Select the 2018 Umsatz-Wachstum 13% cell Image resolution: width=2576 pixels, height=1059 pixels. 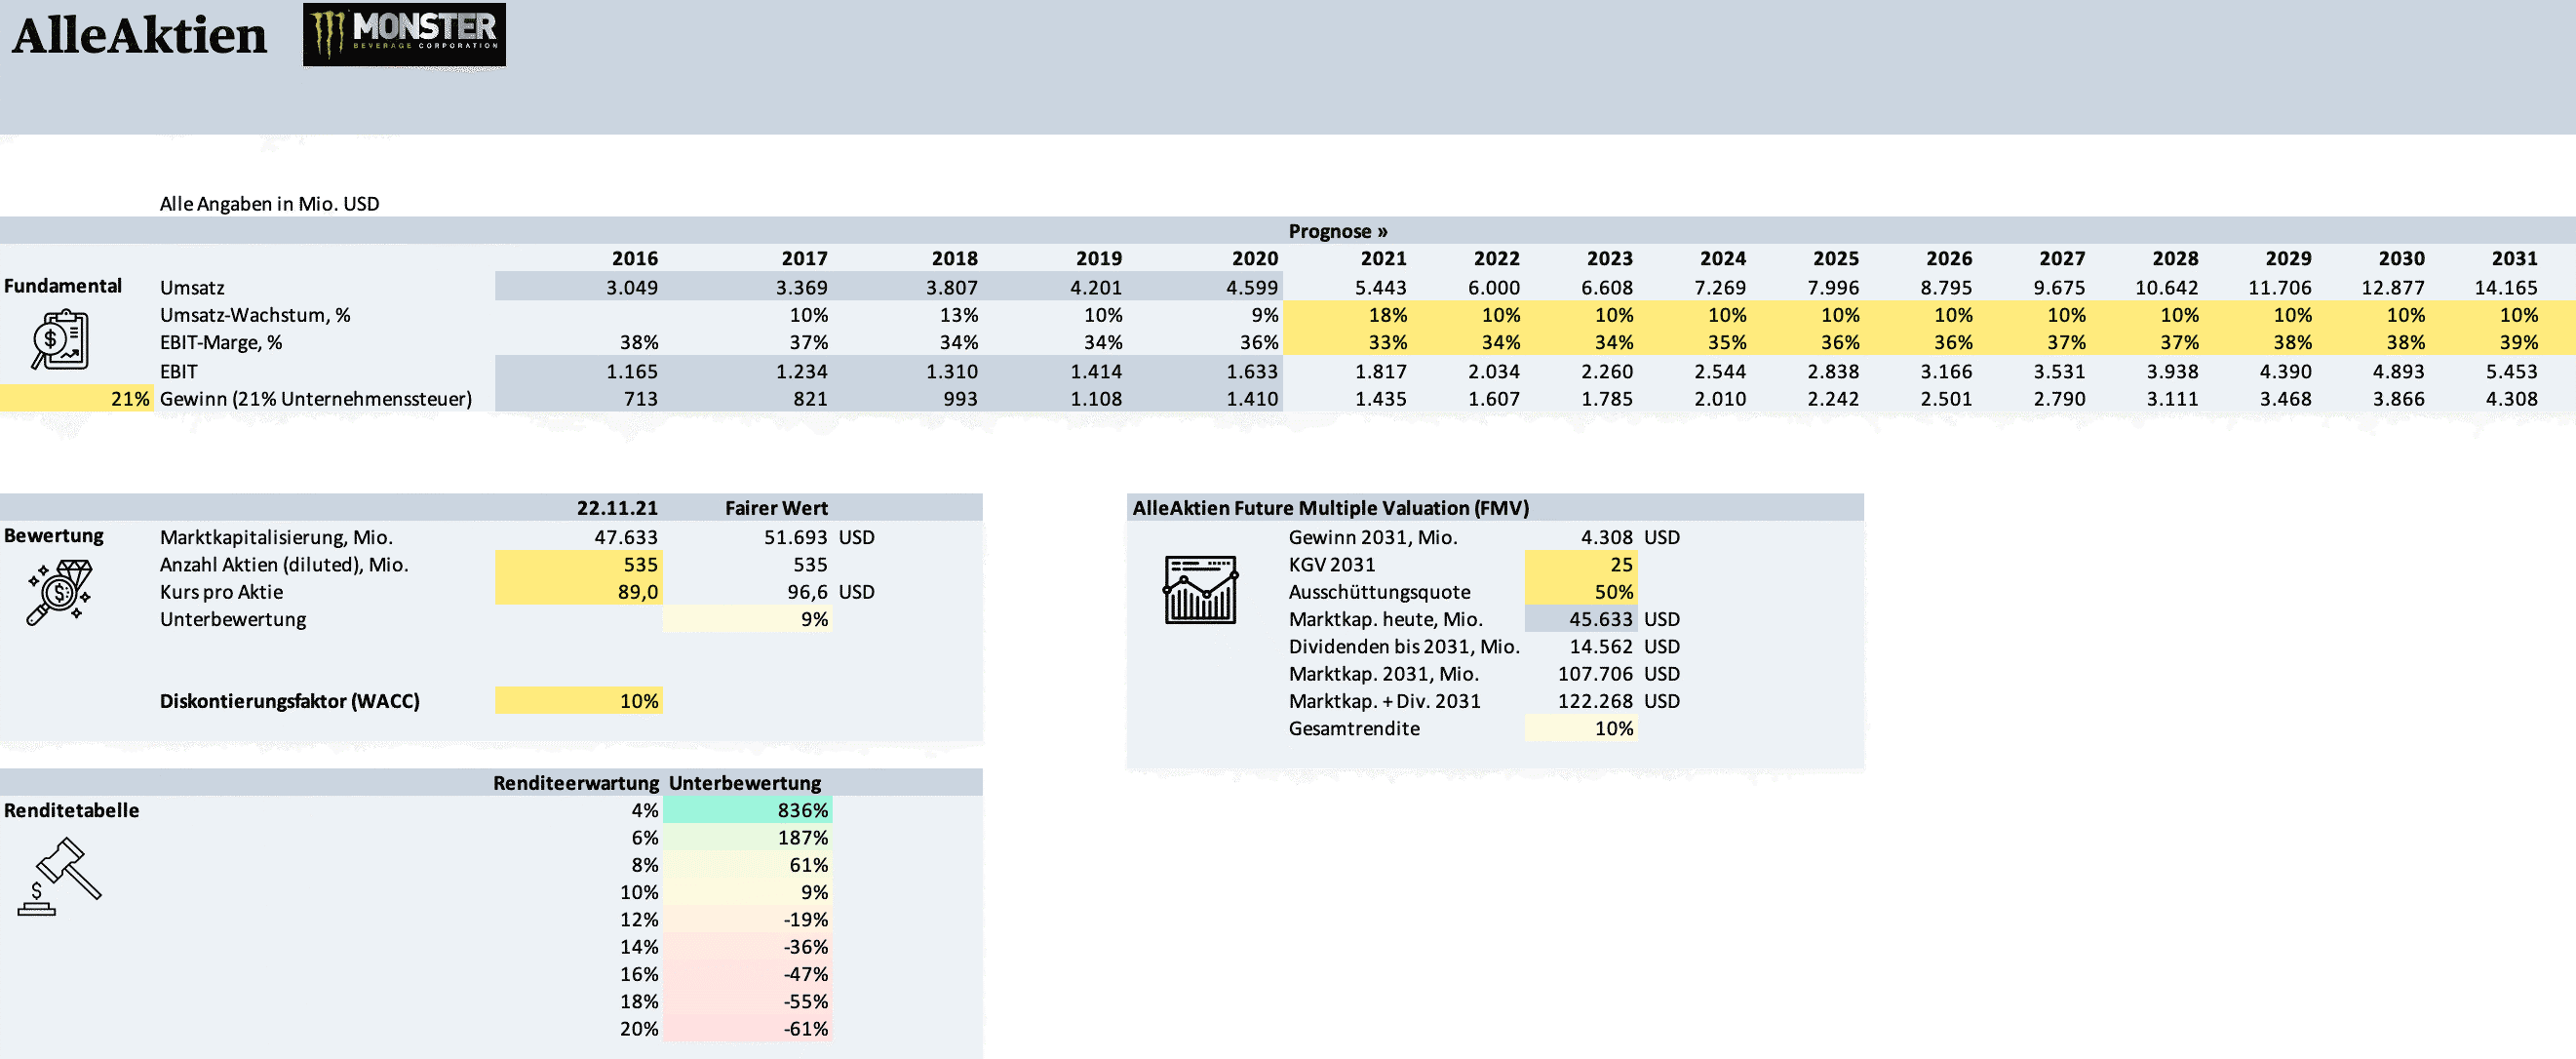(x=958, y=314)
